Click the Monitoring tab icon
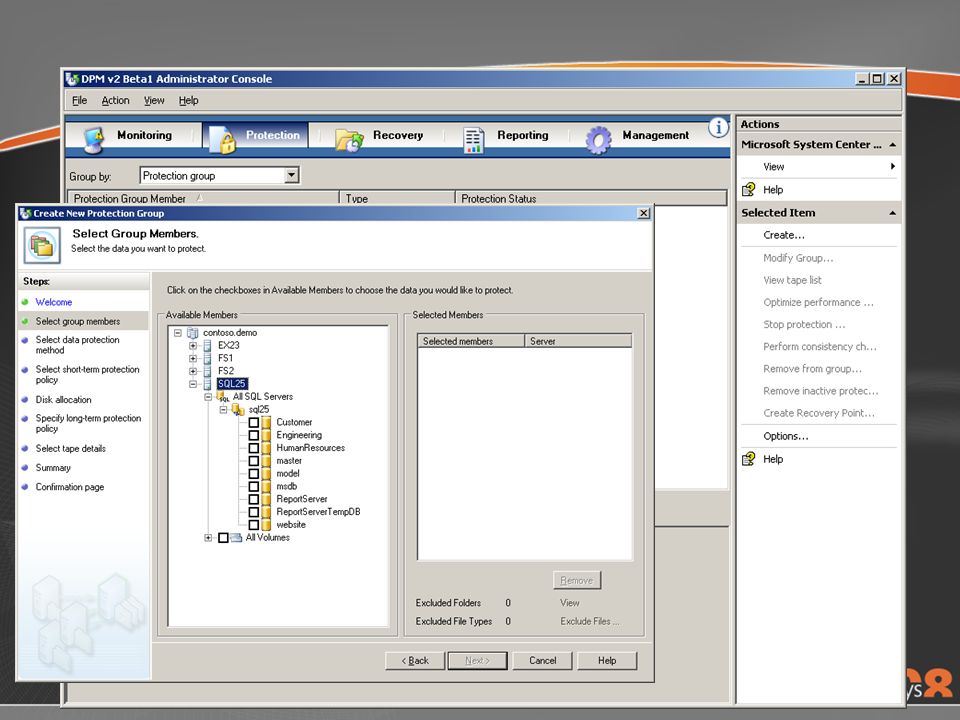The height and width of the screenshot is (720, 960). point(94,139)
